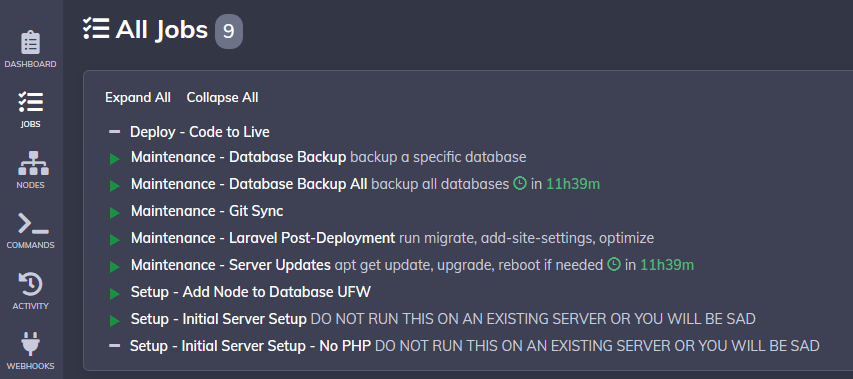Run the Add Node to Database UFW arrow
Screen dimensions: 853x379
114,294
